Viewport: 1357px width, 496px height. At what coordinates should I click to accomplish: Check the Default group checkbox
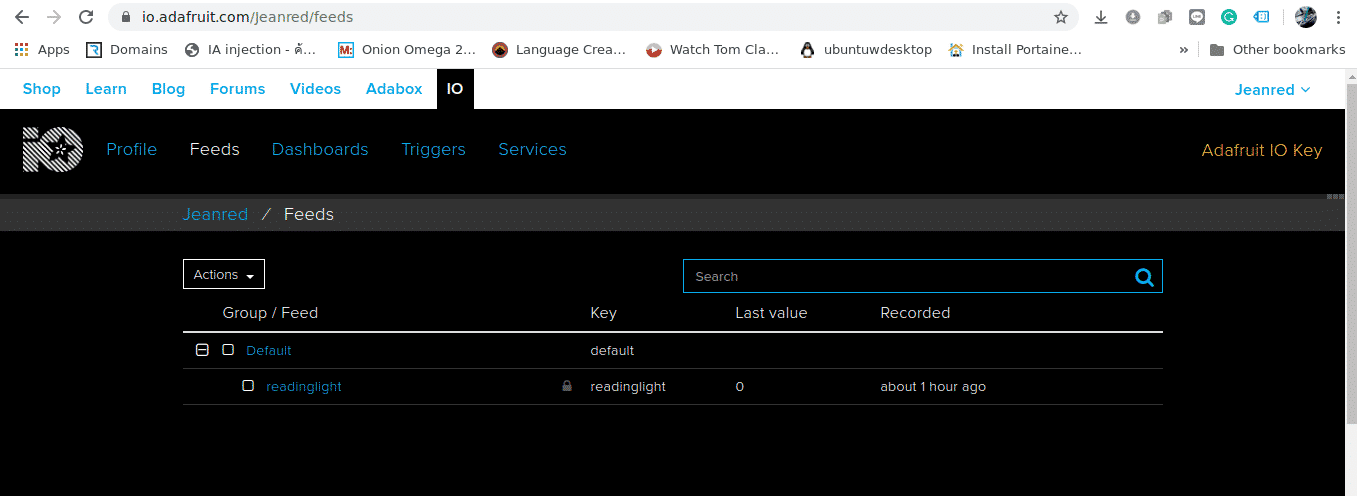(x=228, y=350)
